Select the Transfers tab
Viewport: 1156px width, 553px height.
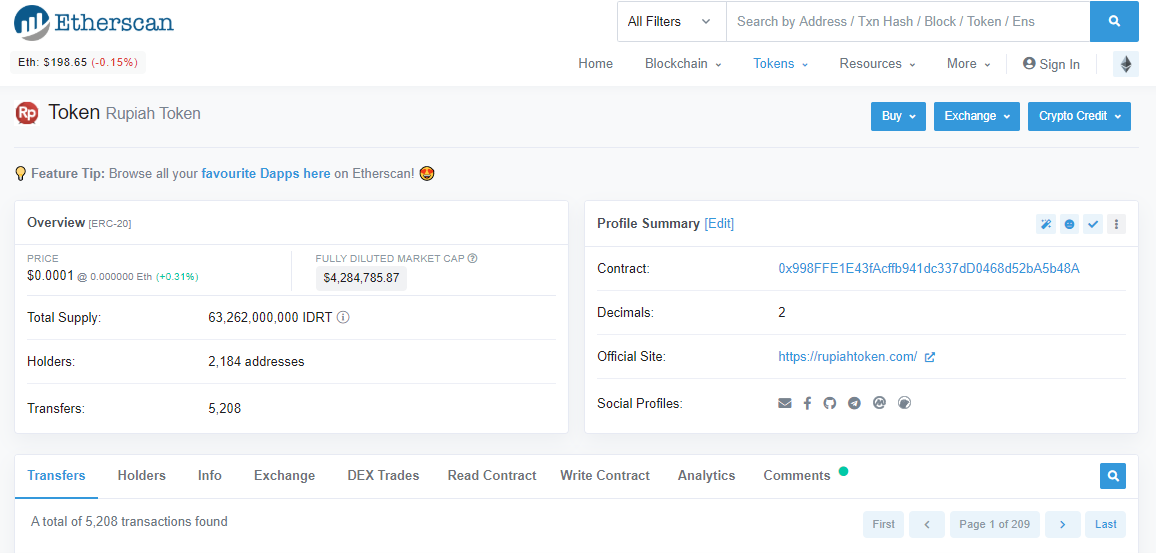56,476
